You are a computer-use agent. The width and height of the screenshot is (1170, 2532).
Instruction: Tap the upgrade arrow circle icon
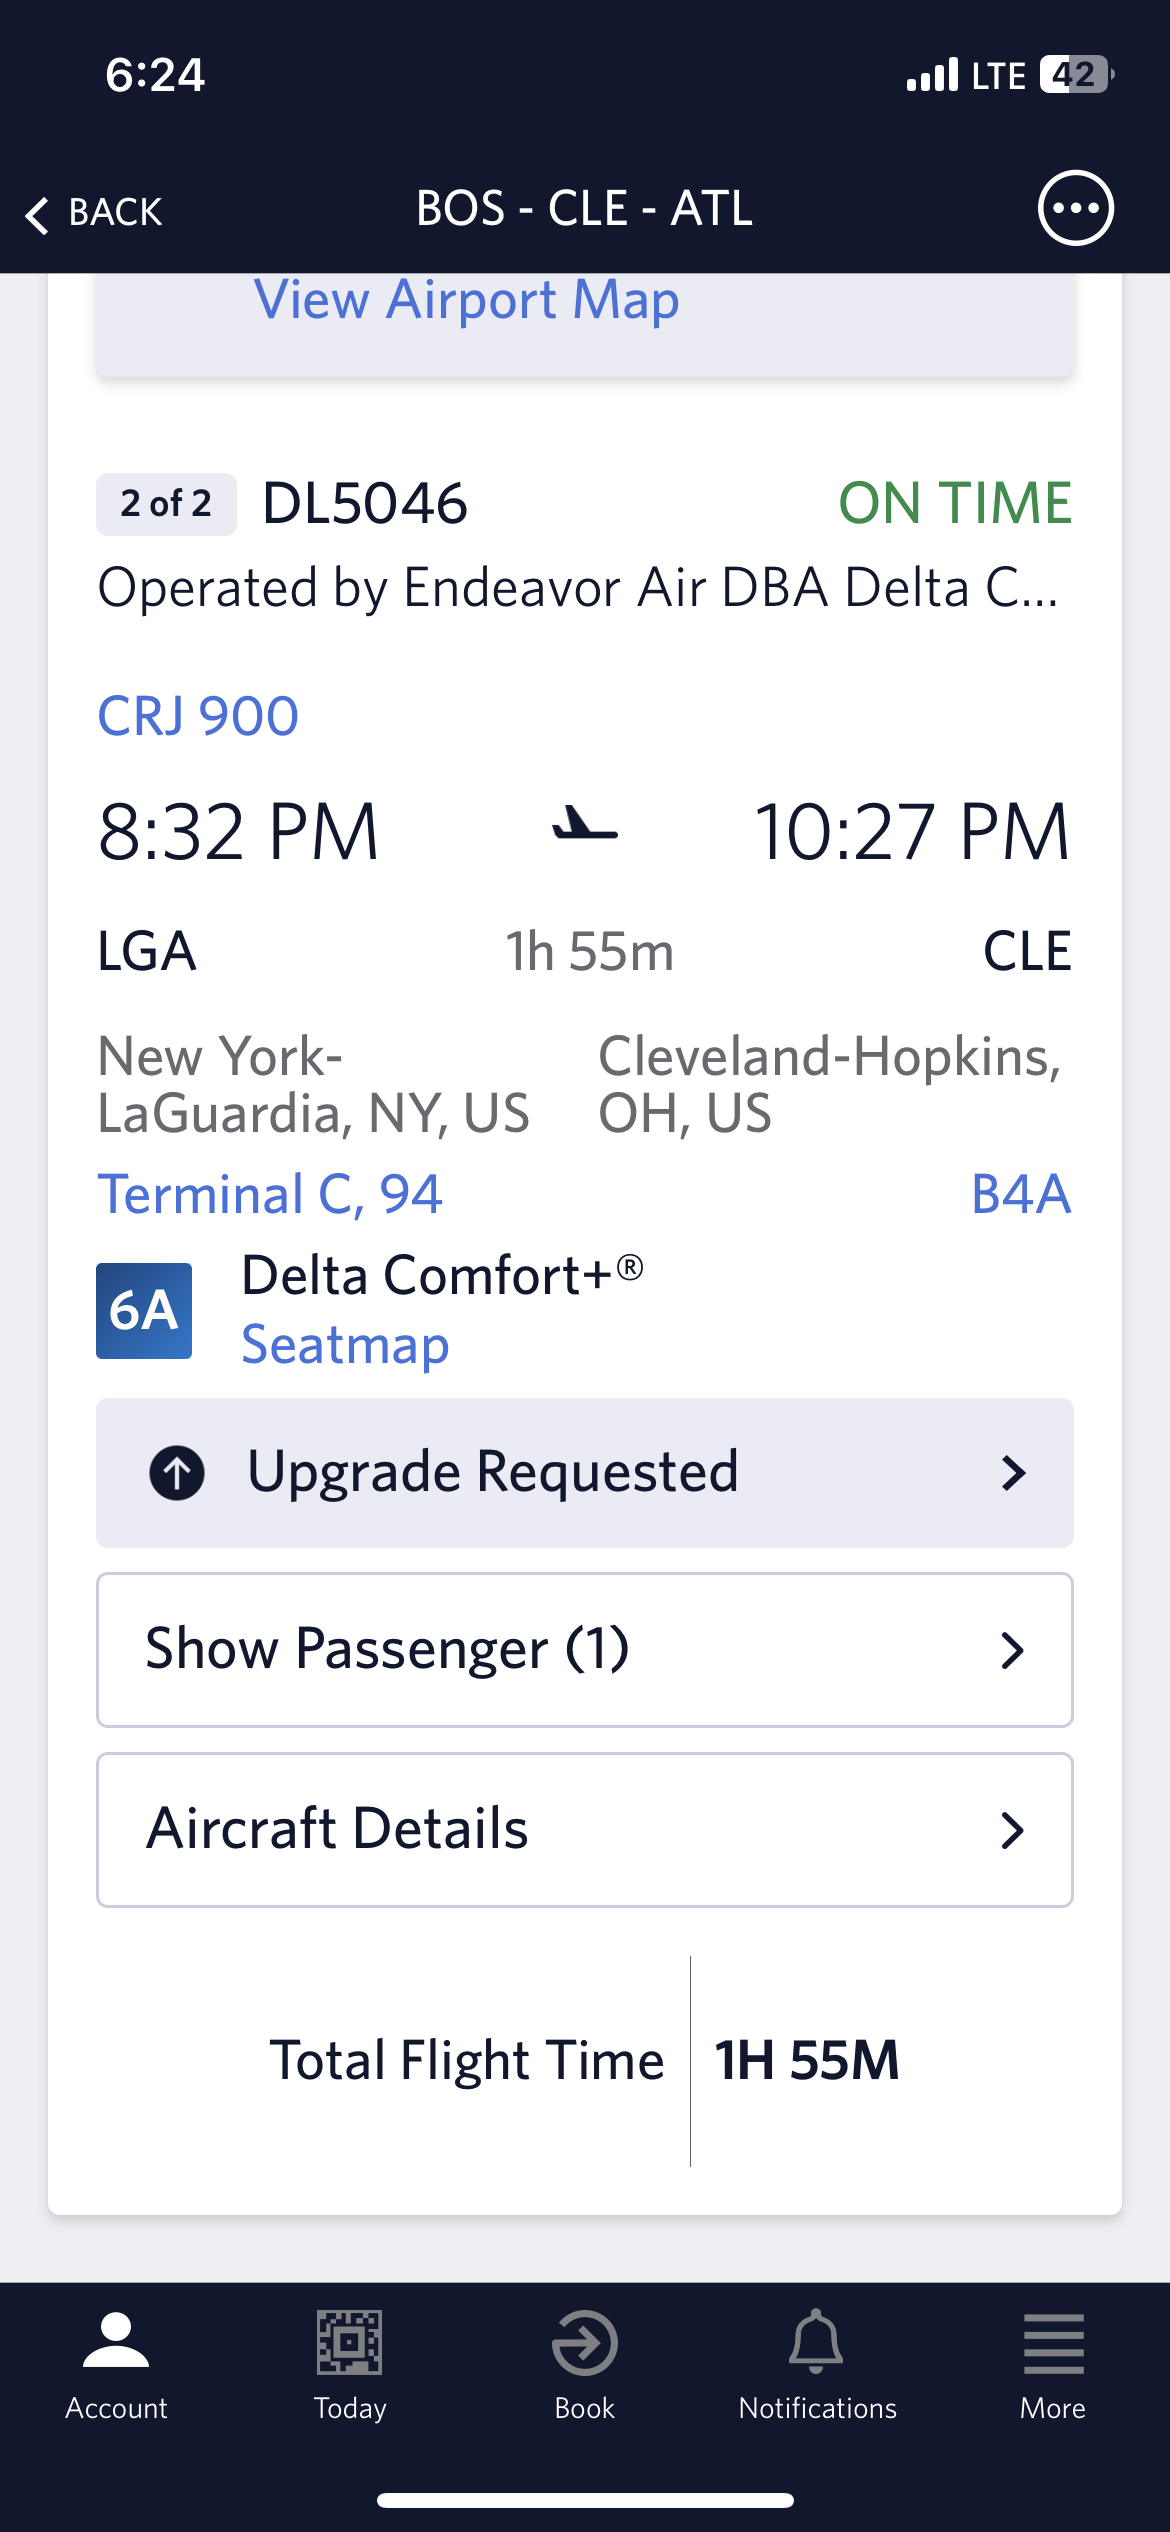pos(177,1473)
